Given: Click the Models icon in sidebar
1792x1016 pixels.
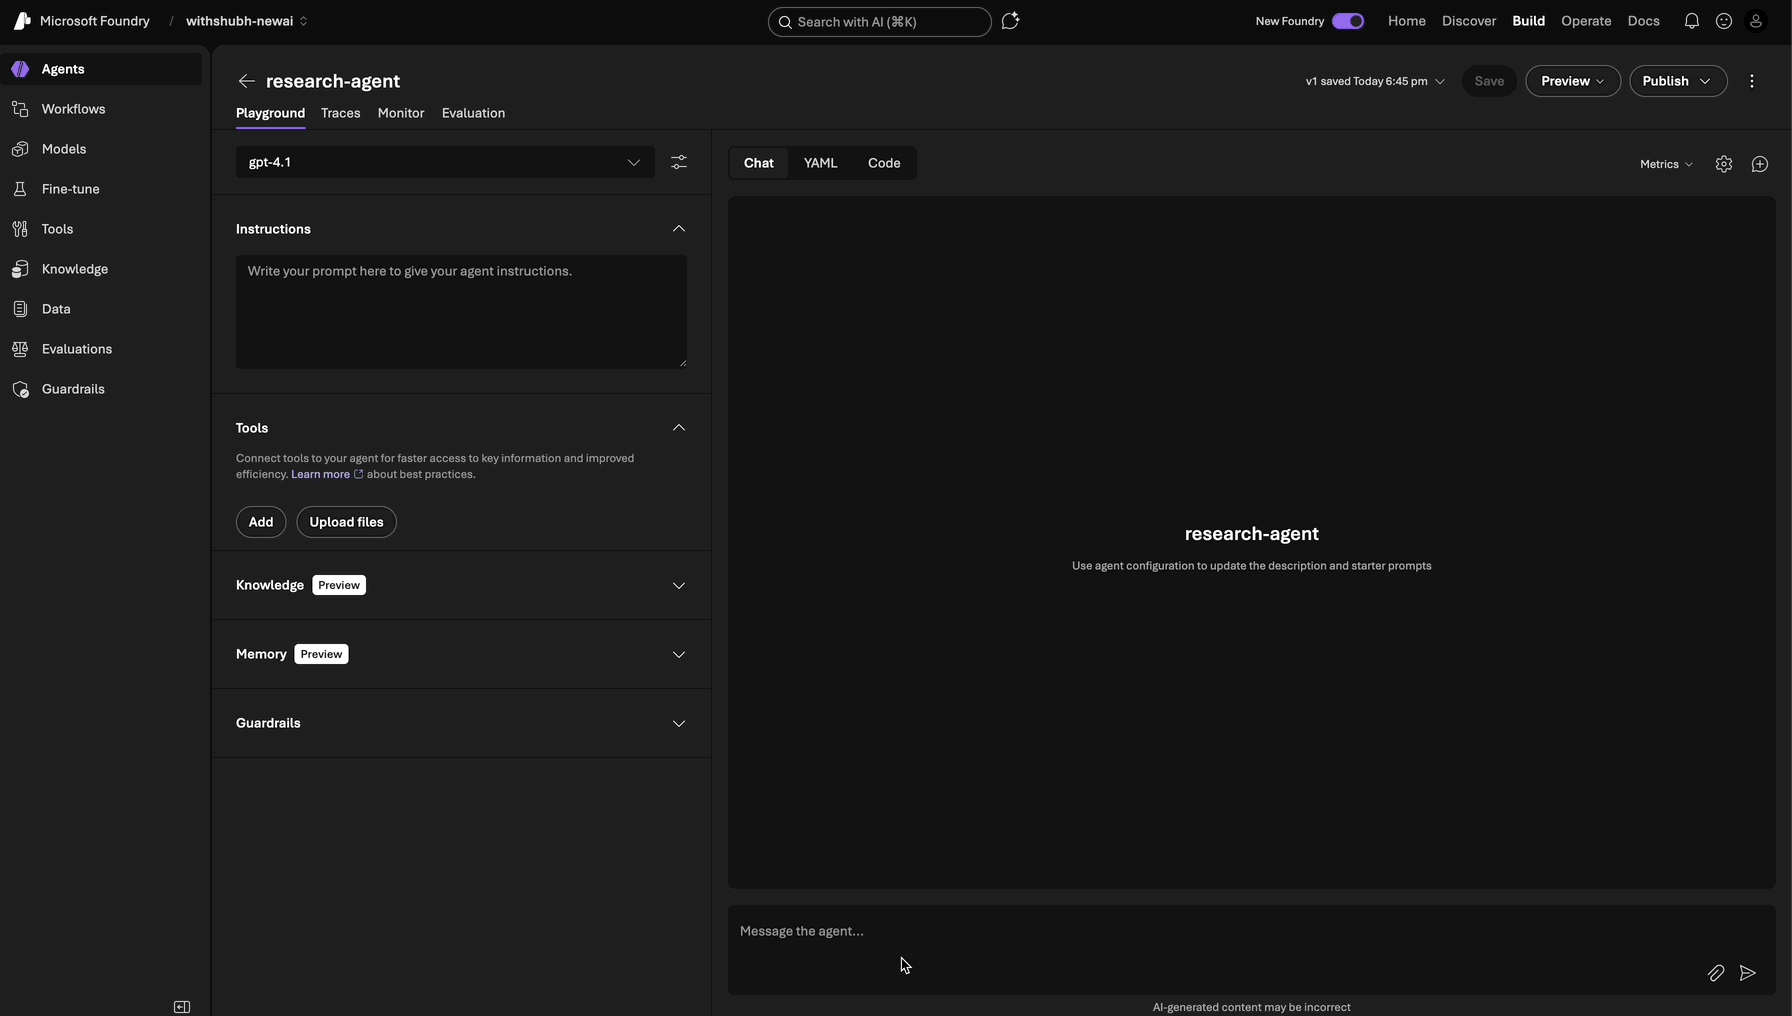Looking at the screenshot, I should (x=21, y=148).
